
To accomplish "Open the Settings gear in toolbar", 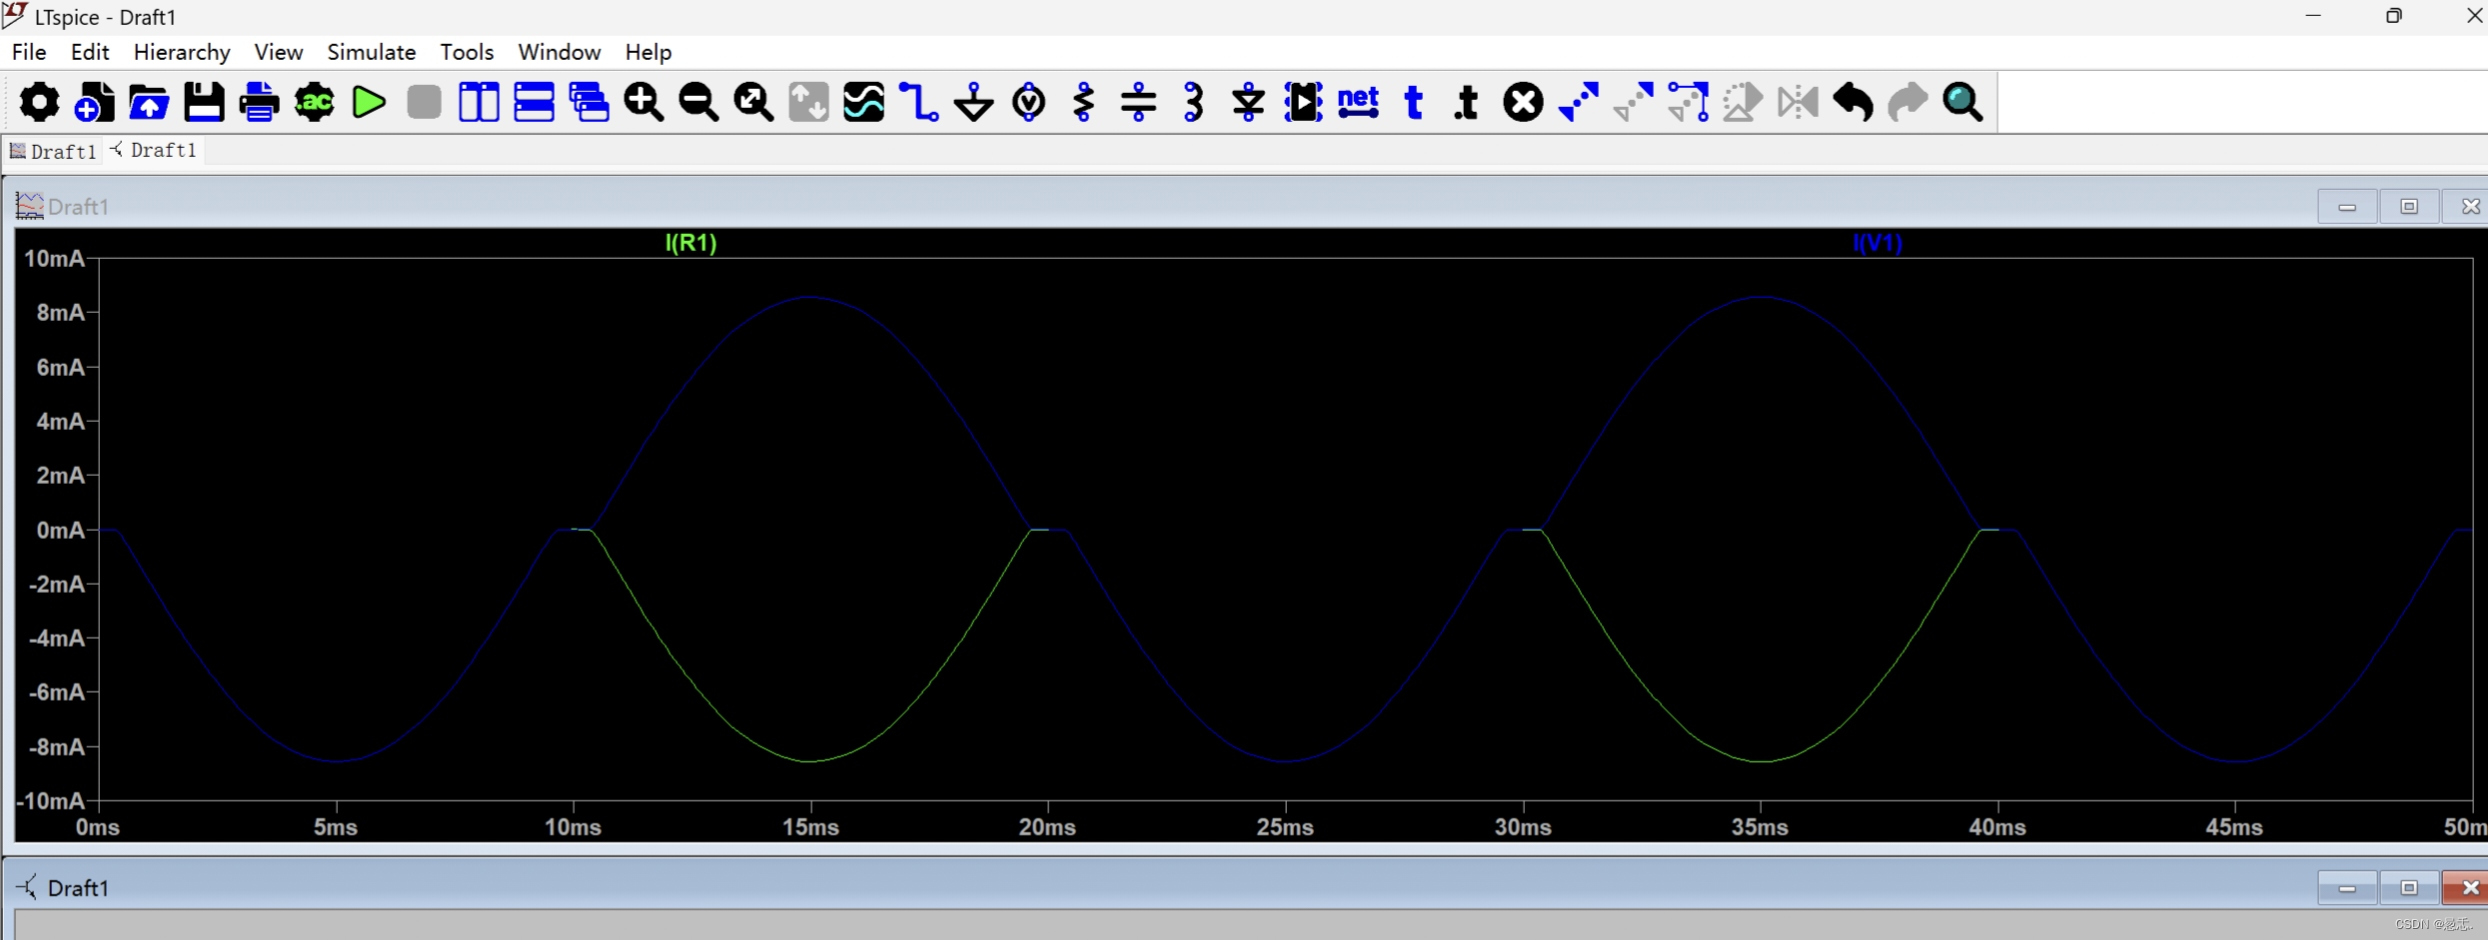I will click(x=39, y=102).
